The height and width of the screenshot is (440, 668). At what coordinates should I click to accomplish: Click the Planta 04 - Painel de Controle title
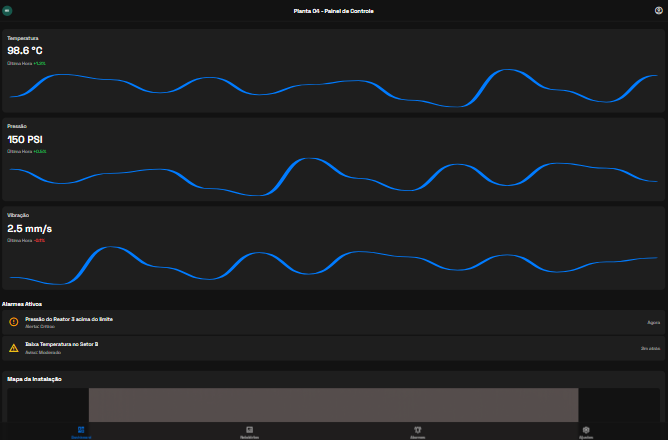pos(333,10)
